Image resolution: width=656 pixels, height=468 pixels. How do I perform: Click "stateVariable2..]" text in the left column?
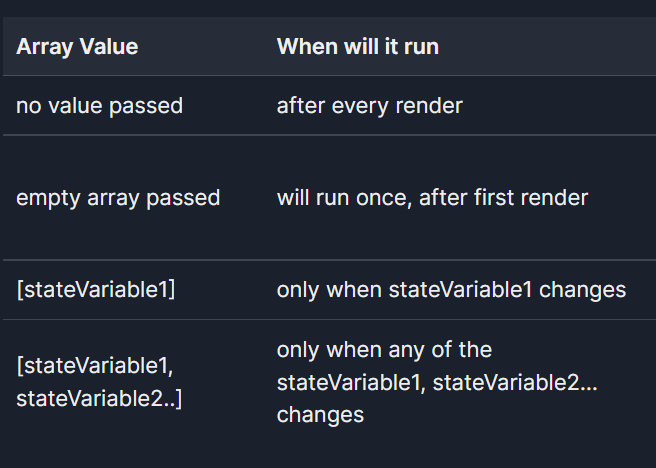click(x=99, y=400)
